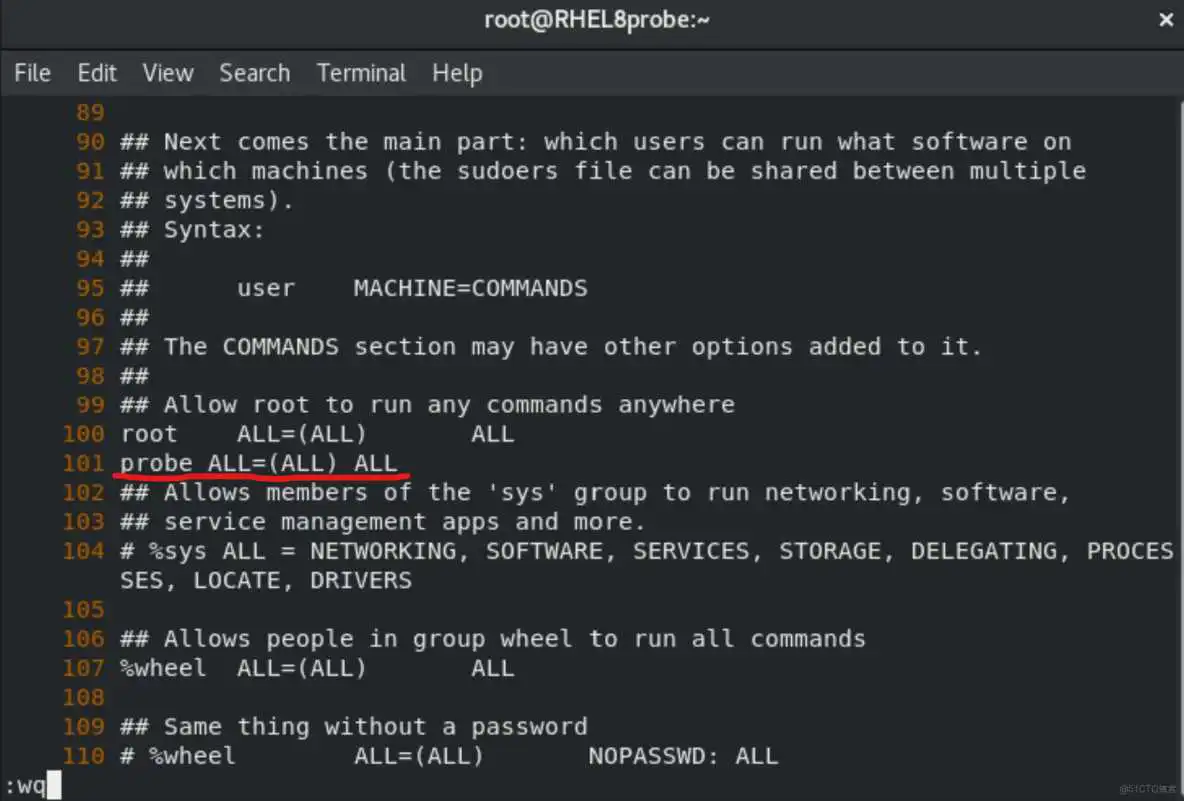Click the cursor block after :wq
1184x801 pixels.
(52, 786)
